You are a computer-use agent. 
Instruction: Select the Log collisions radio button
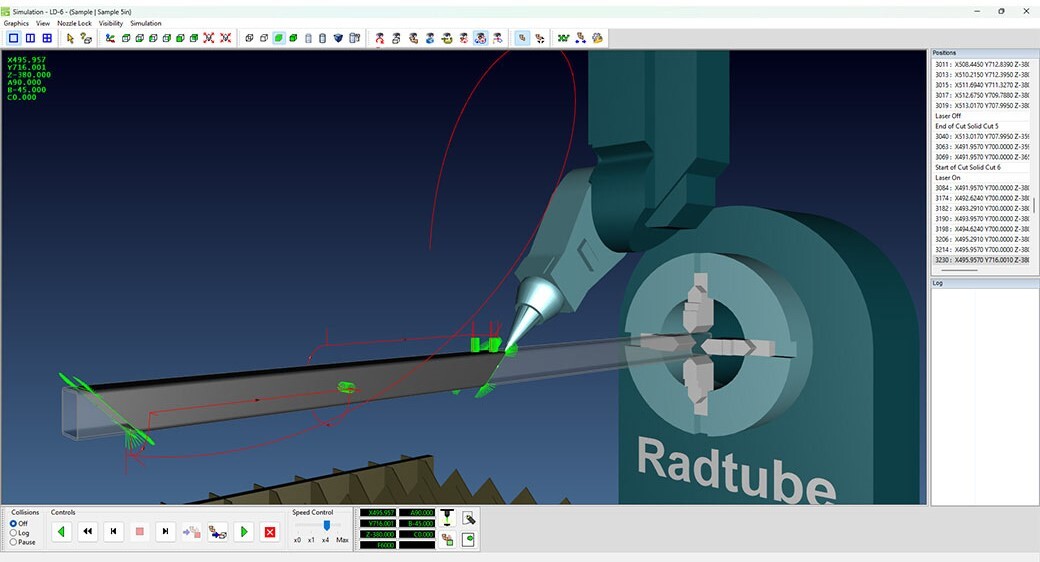coord(13,533)
